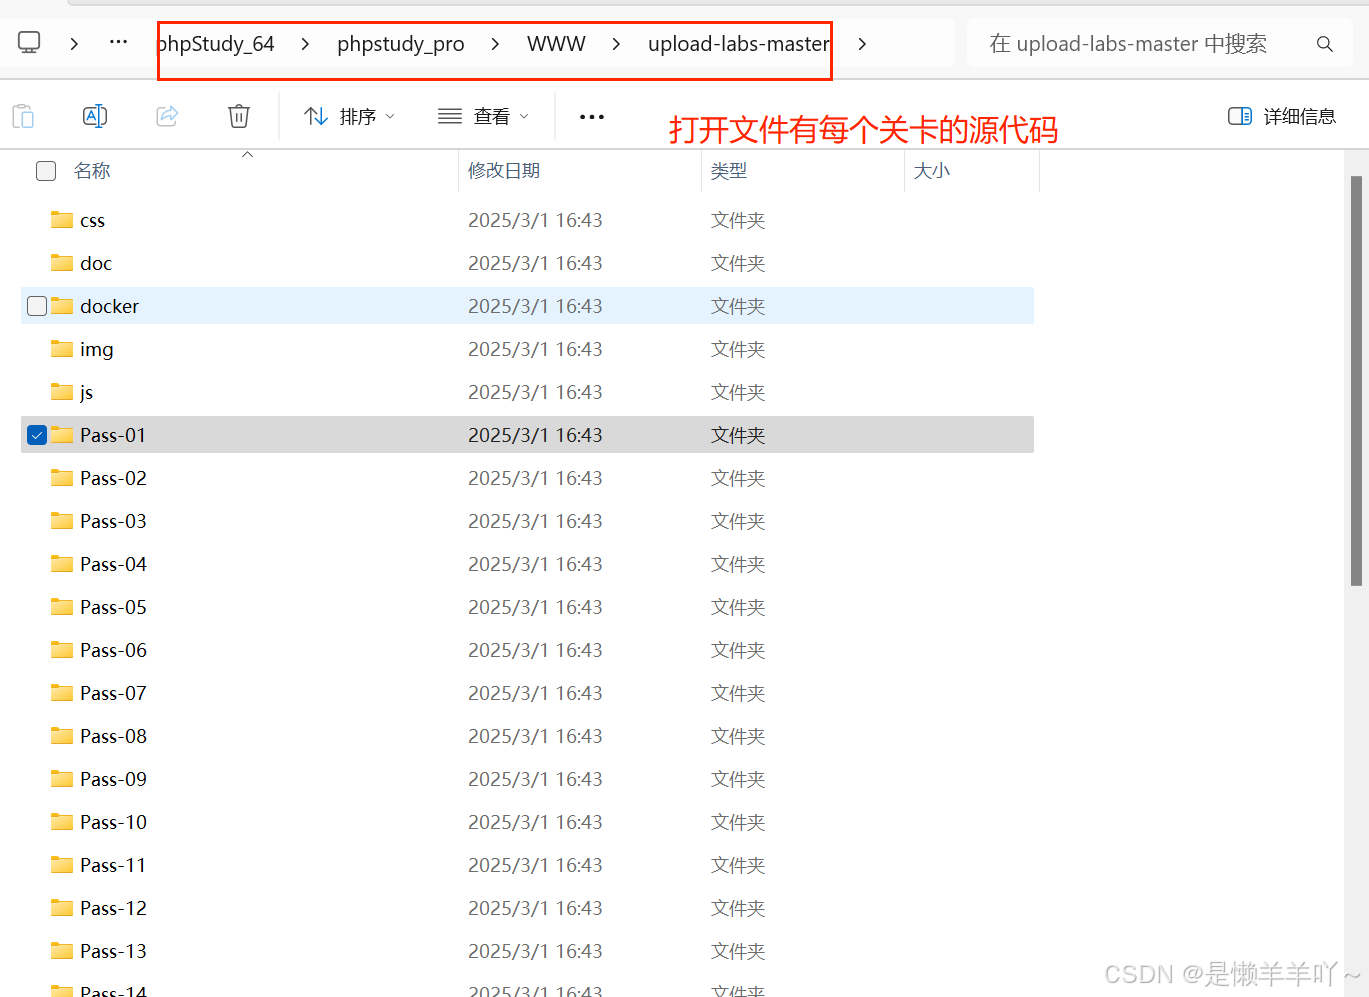Open the 排序 sorting dropdown
This screenshot has width=1369, height=997.
(x=348, y=116)
